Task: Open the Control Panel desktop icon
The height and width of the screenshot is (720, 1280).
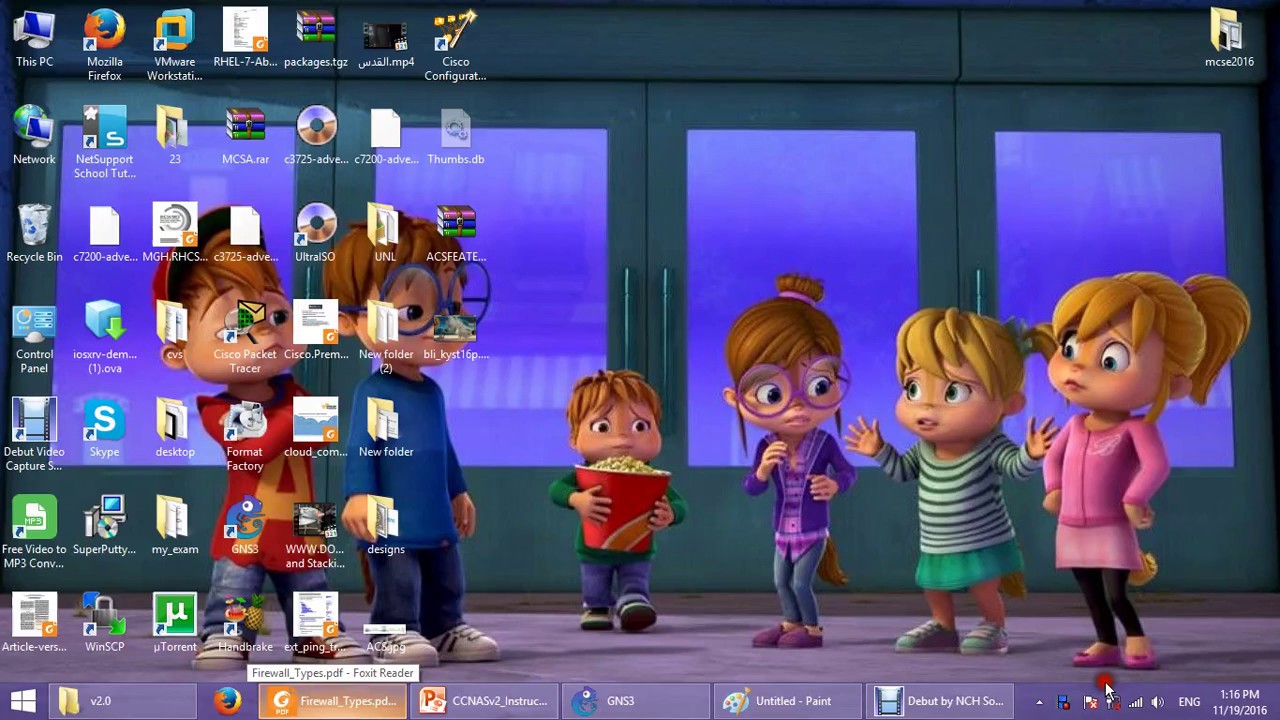Action: 34,340
